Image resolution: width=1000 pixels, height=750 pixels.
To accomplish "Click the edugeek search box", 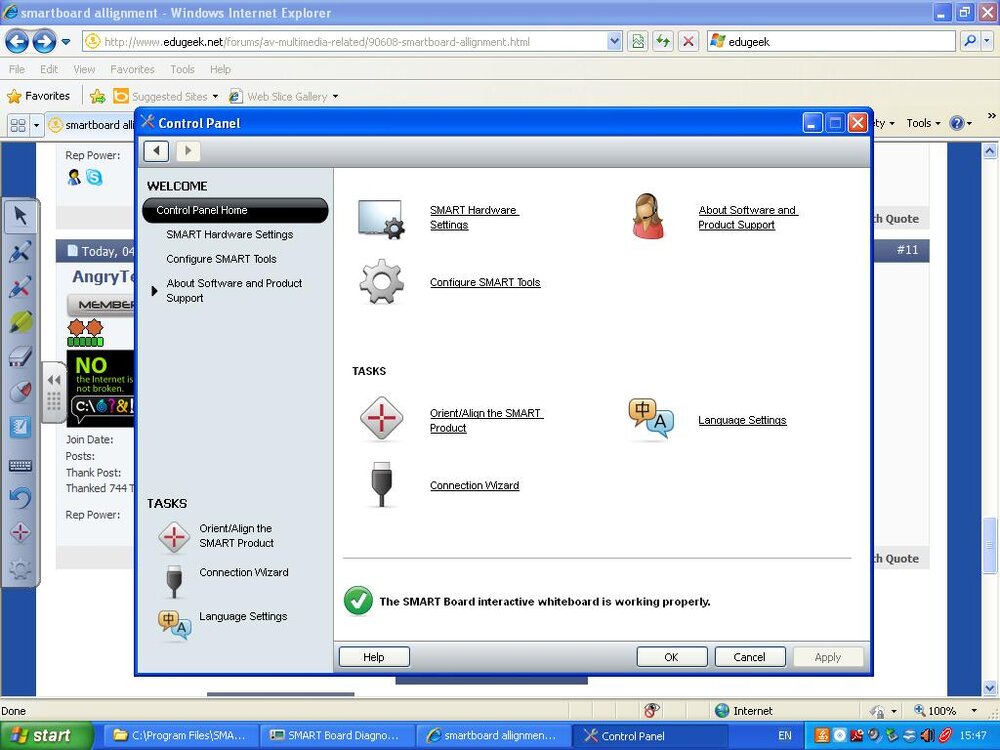I will (831, 41).
